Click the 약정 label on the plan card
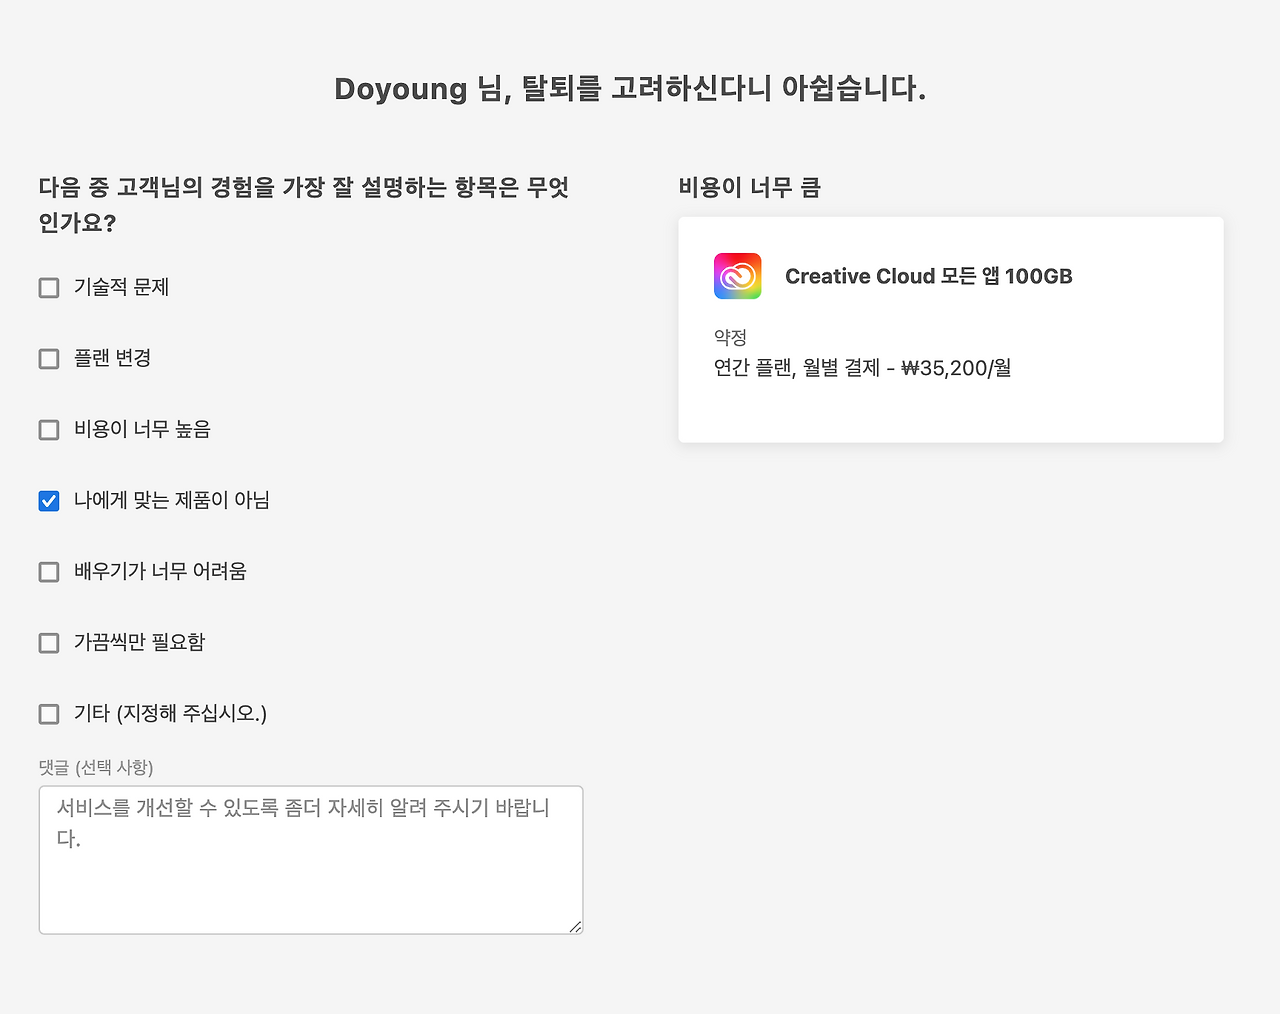 pyautogui.click(x=729, y=337)
